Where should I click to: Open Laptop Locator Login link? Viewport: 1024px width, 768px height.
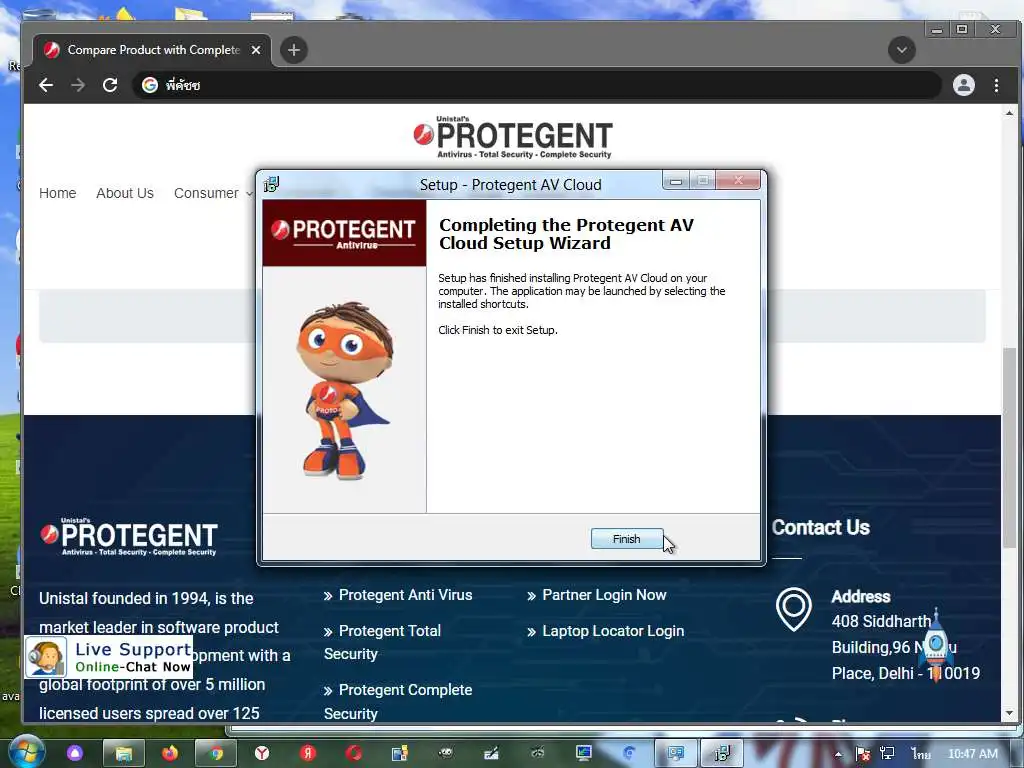pyautogui.click(x=613, y=631)
